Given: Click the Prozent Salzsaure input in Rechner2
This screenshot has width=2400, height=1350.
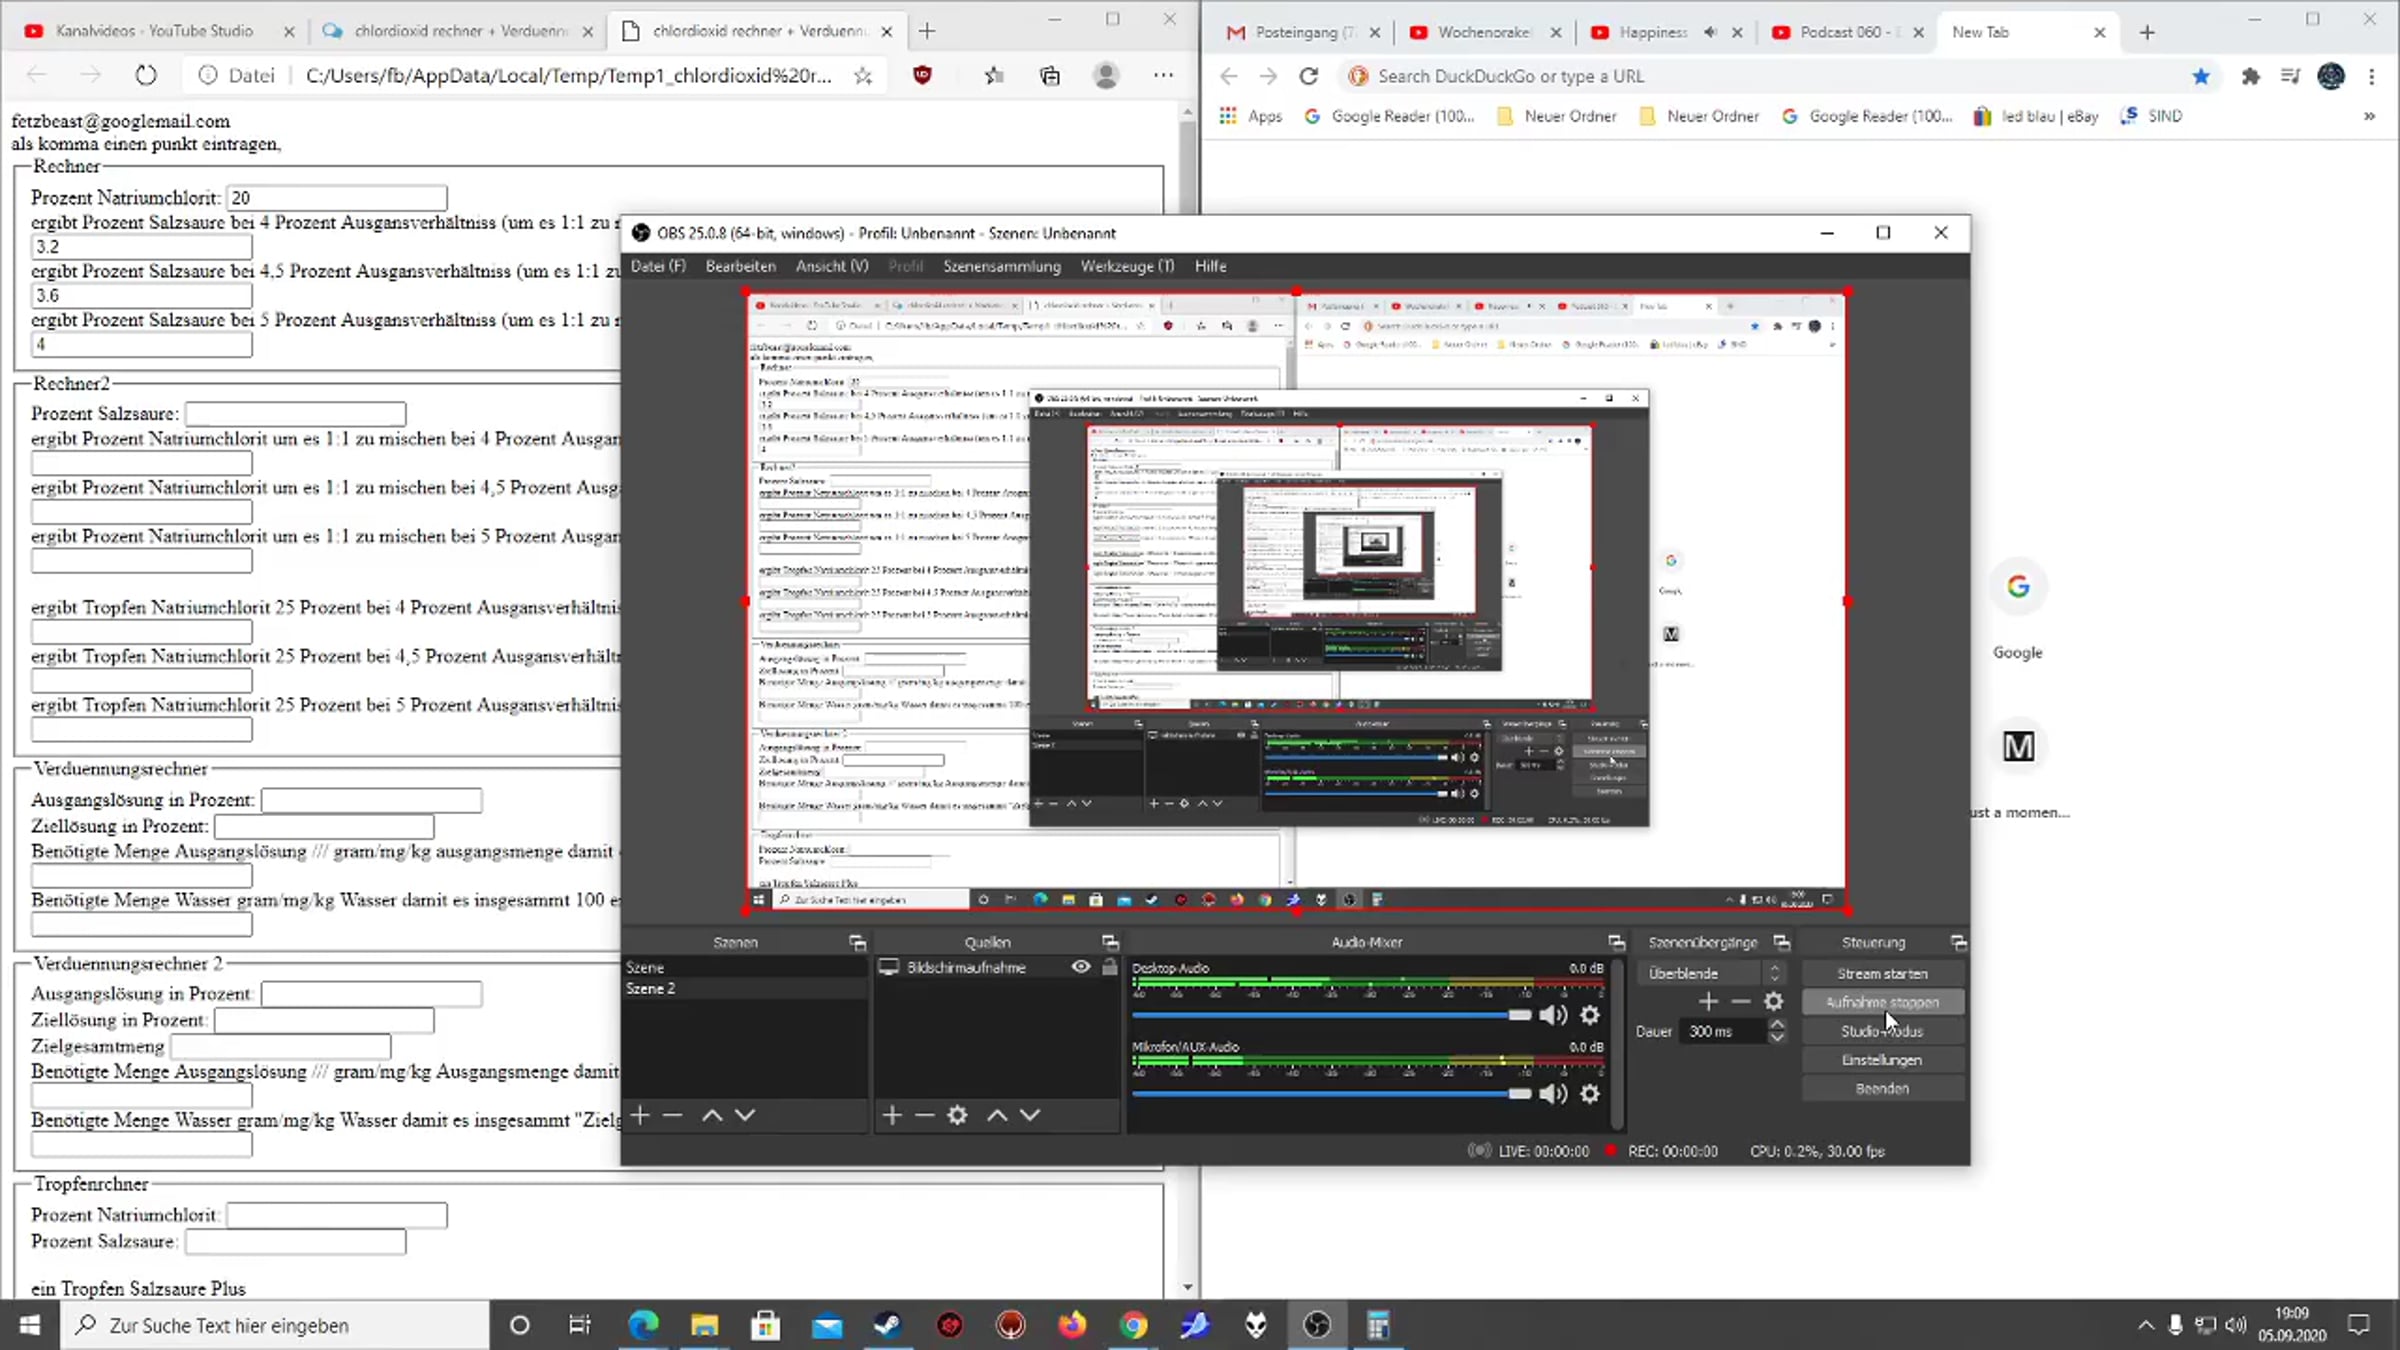Looking at the screenshot, I should click(x=296, y=414).
